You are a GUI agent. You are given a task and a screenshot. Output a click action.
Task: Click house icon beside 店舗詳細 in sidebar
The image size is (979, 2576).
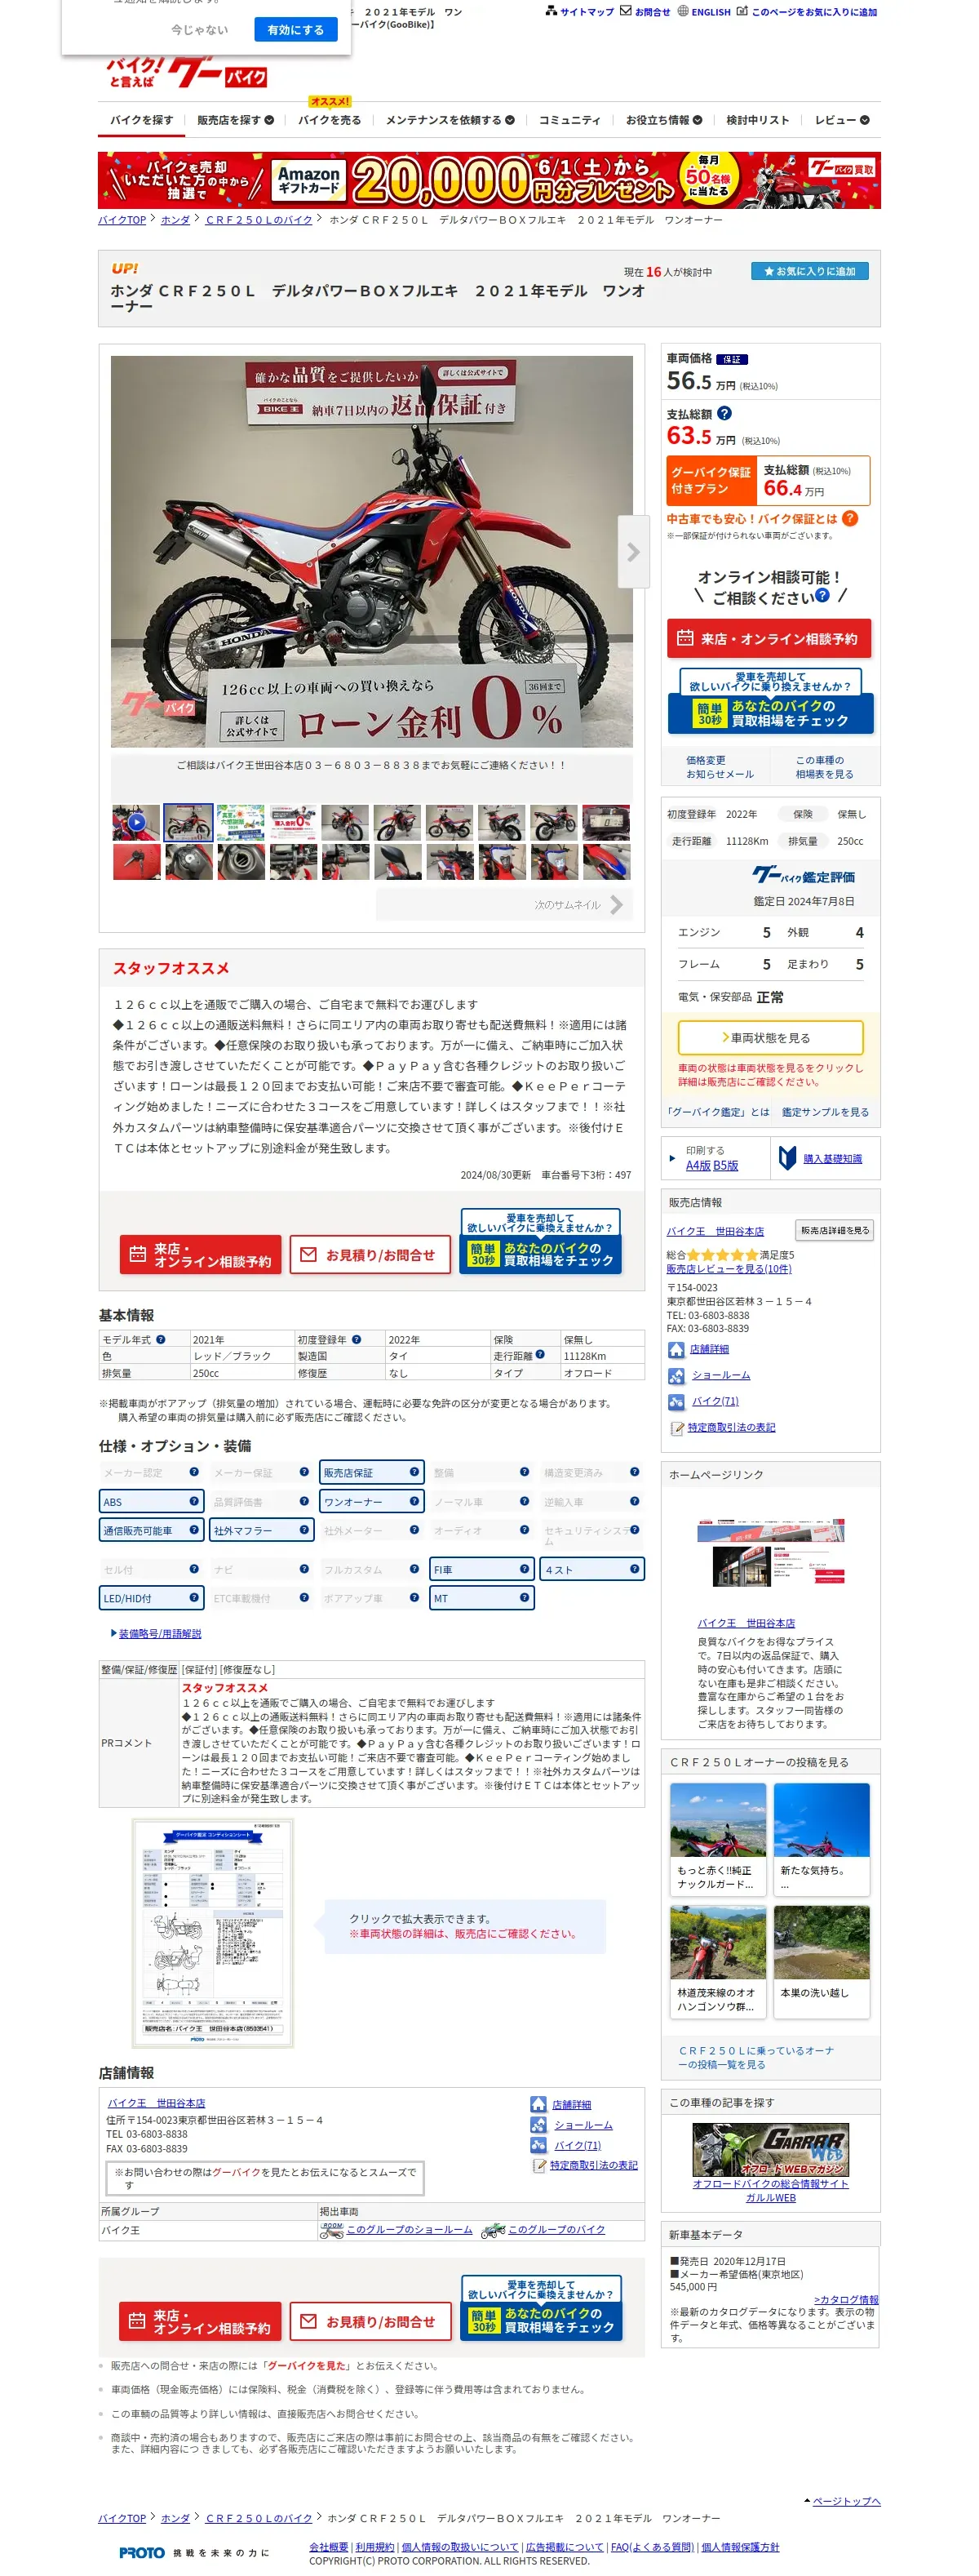pos(676,1349)
